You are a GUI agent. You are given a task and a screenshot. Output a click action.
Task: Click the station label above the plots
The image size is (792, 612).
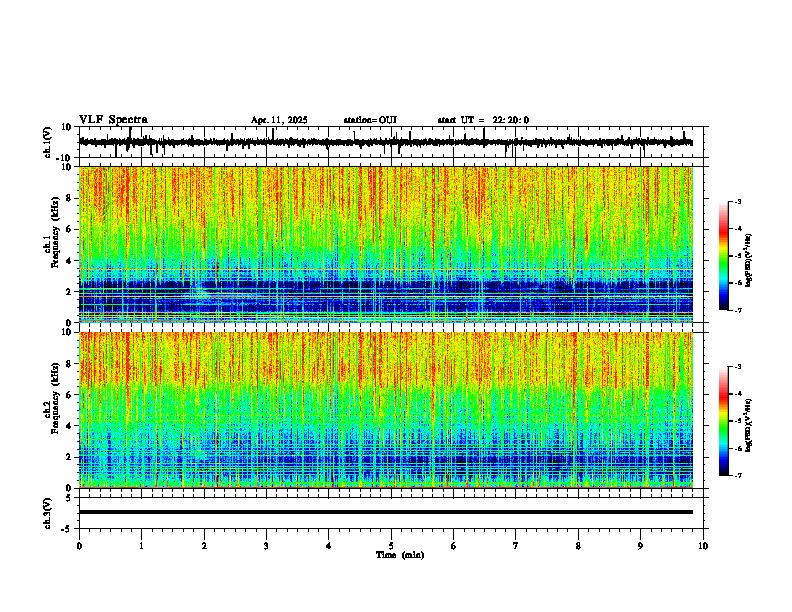click(370, 120)
